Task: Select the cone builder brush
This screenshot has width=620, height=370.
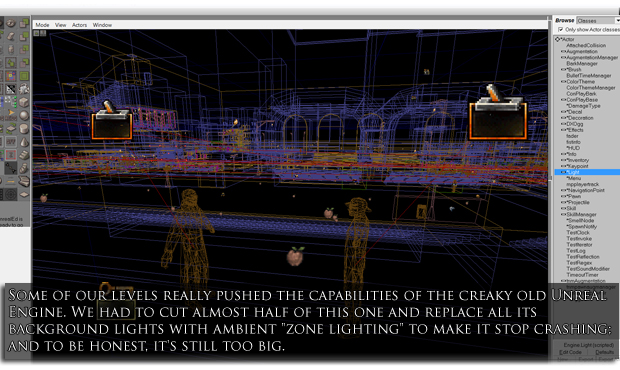Action: pyautogui.click(x=24, y=142)
